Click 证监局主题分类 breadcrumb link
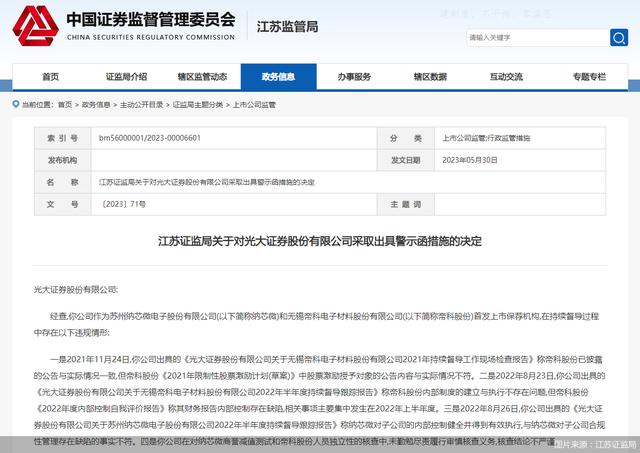This screenshot has width=640, height=453. 198,105
